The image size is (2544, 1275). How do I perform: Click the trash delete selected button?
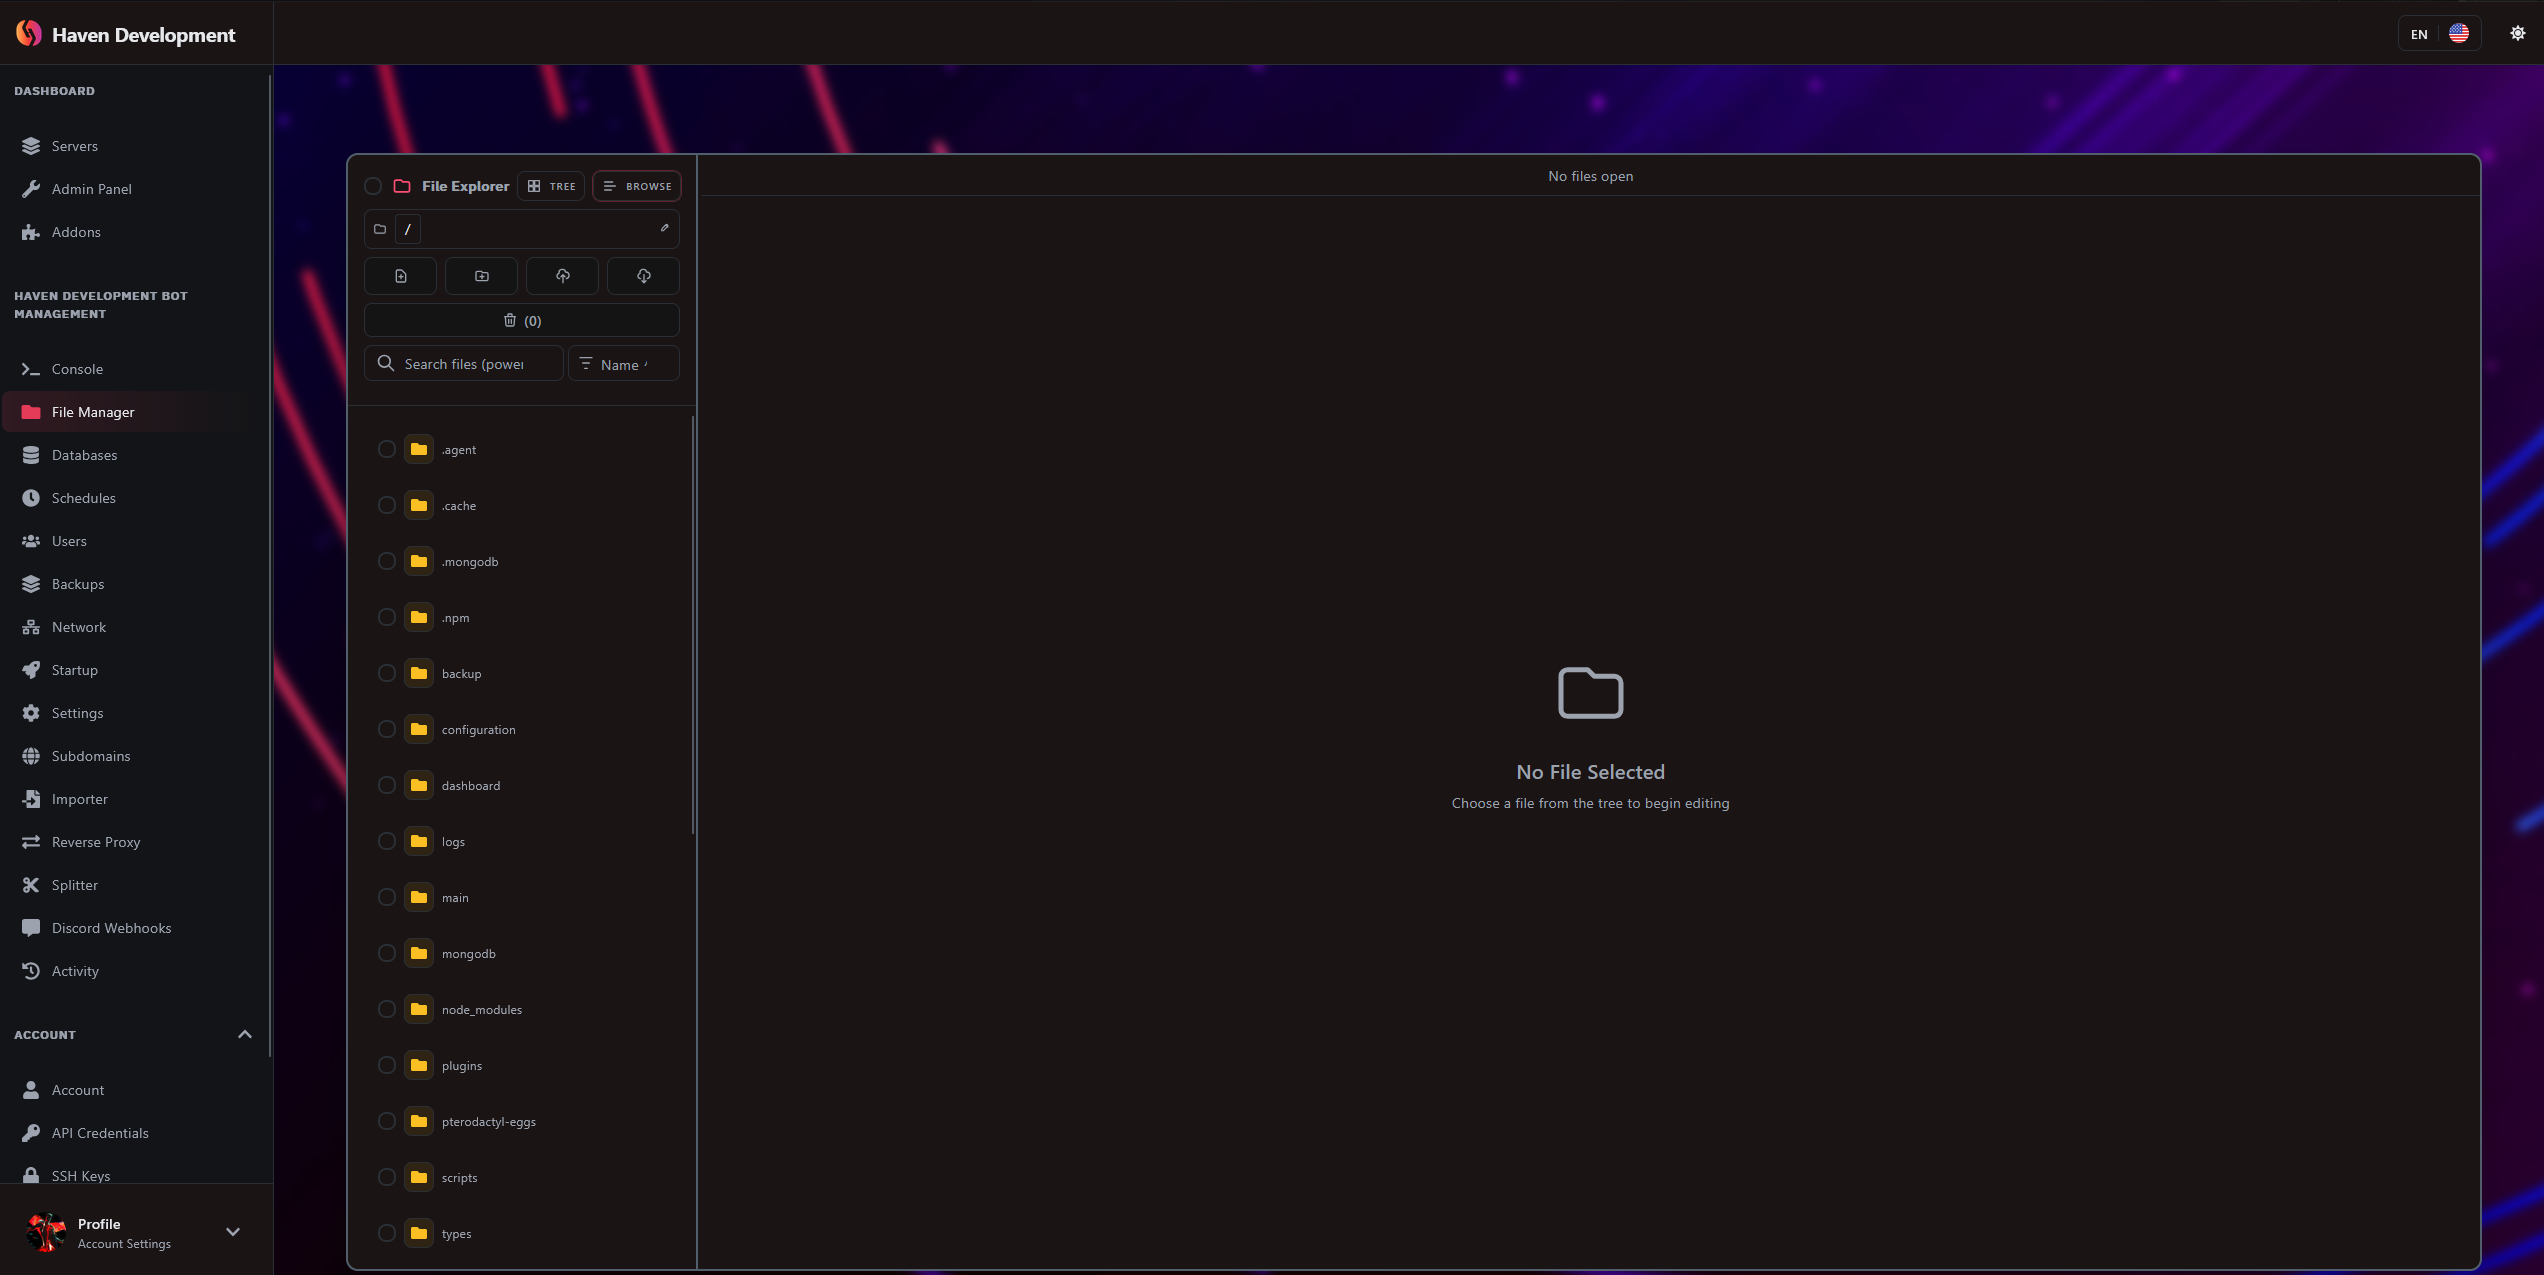(522, 320)
